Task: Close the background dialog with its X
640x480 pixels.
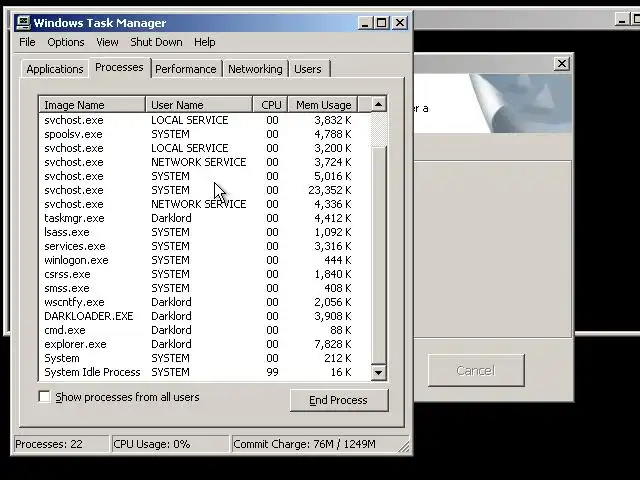Action: [x=562, y=63]
